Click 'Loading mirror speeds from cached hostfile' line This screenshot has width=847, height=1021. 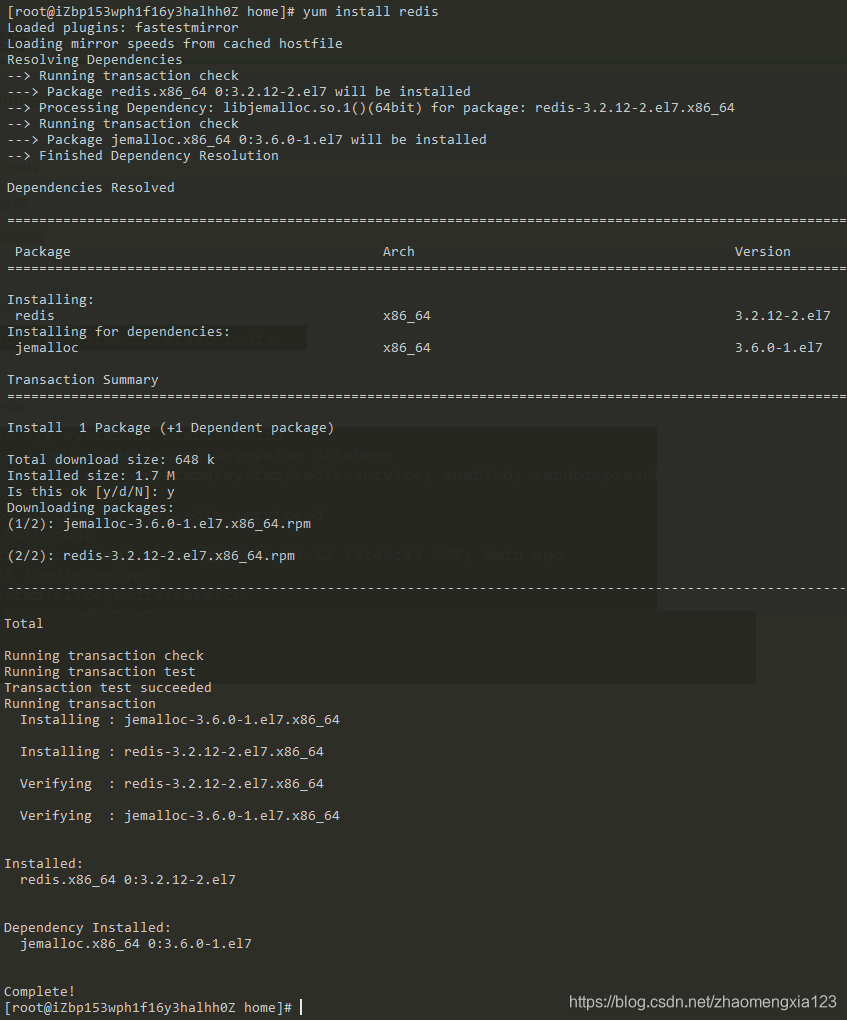pyautogui.click(x=174, y=44)
